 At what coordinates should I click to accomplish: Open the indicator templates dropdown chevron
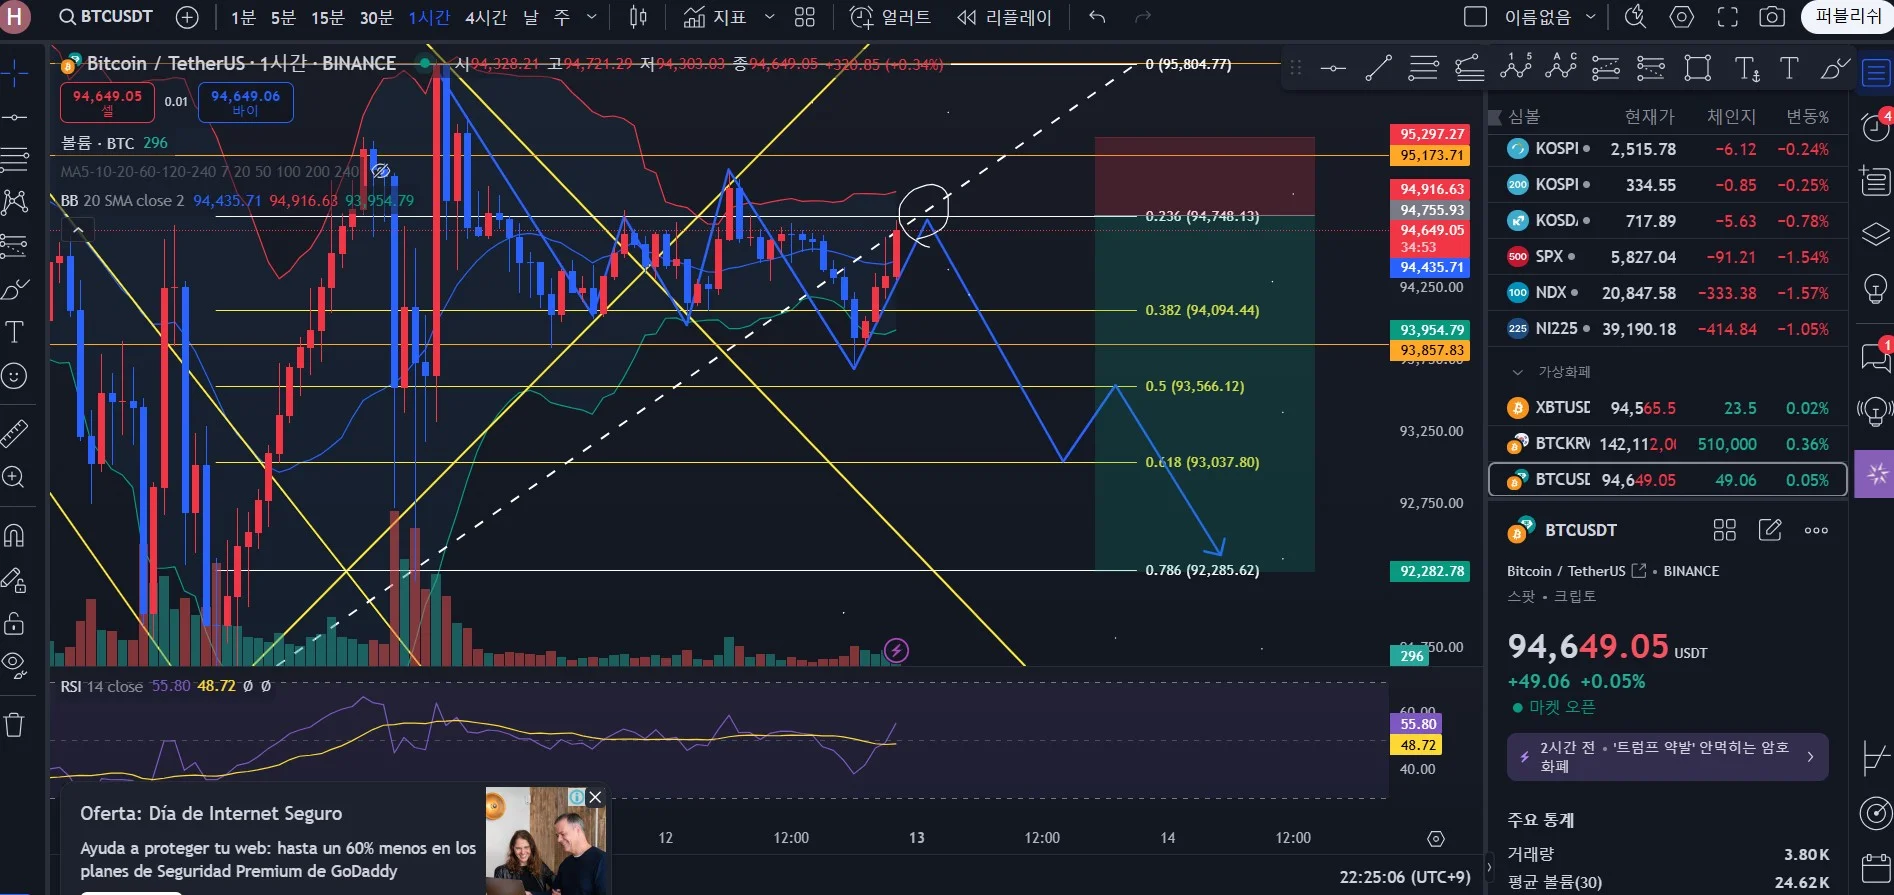click(x=769, y=17)
